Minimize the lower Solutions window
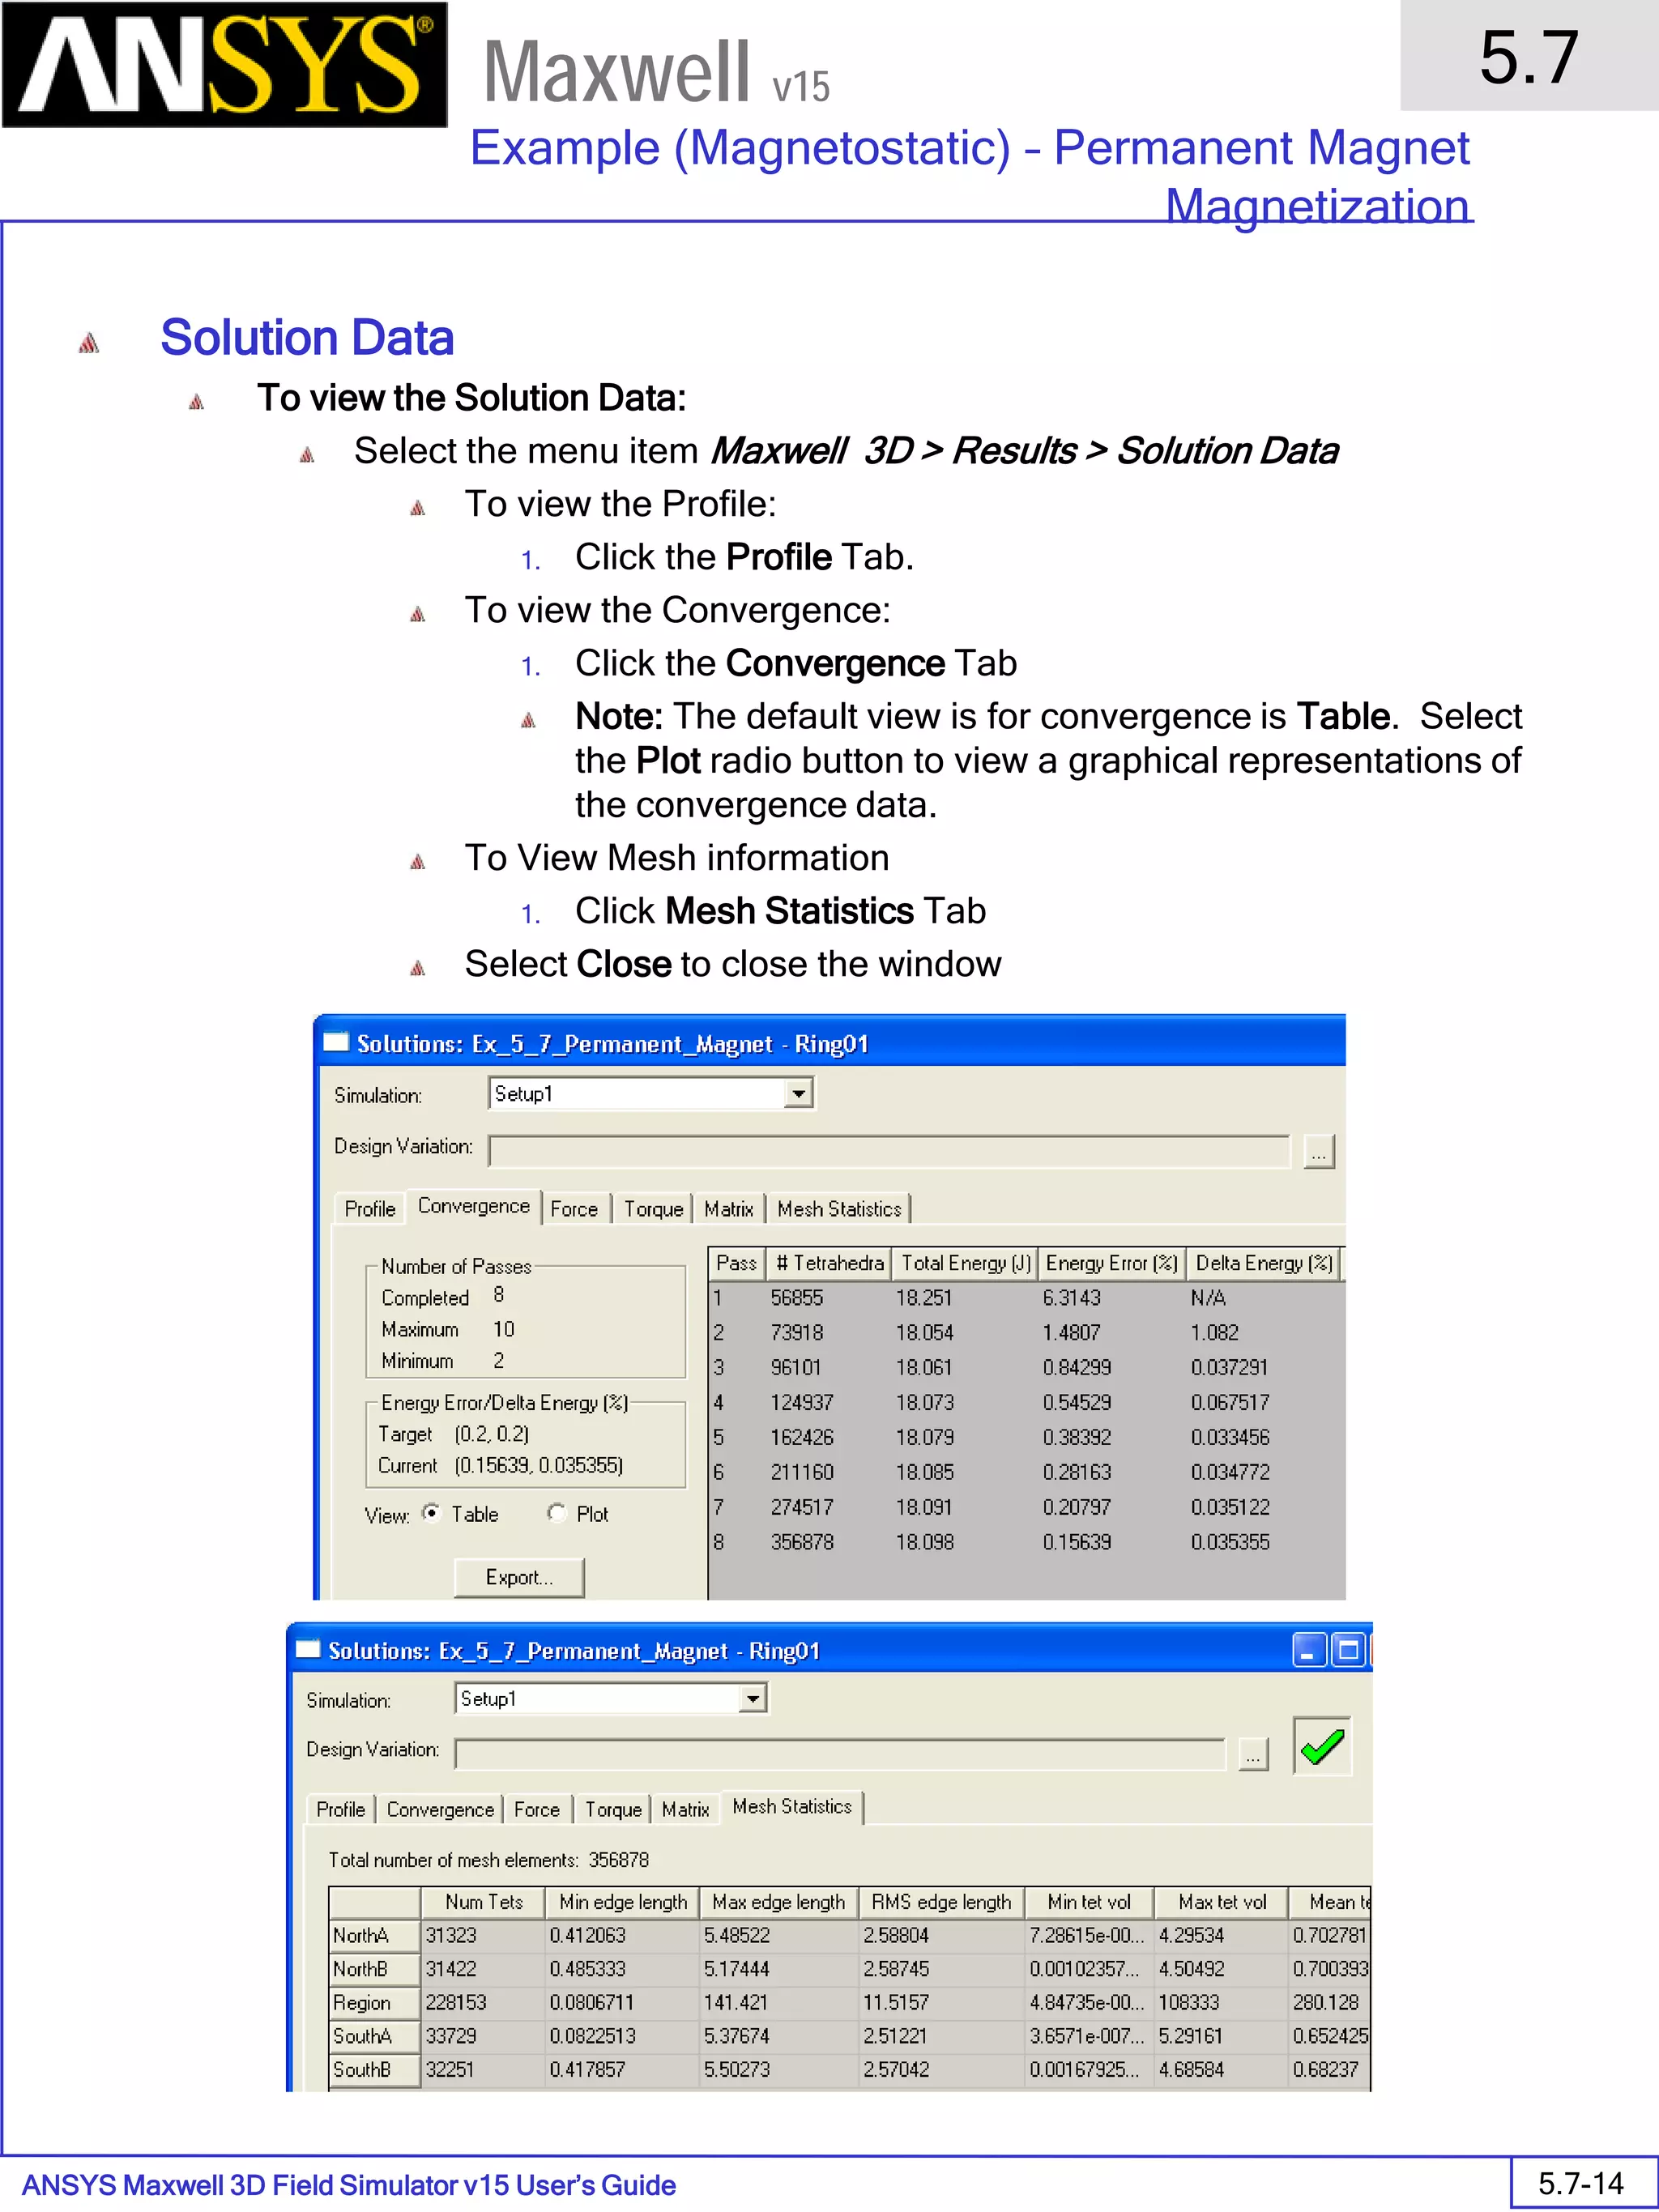Screen dimensions: 1659x2212 click(x=1309, y=1650)
